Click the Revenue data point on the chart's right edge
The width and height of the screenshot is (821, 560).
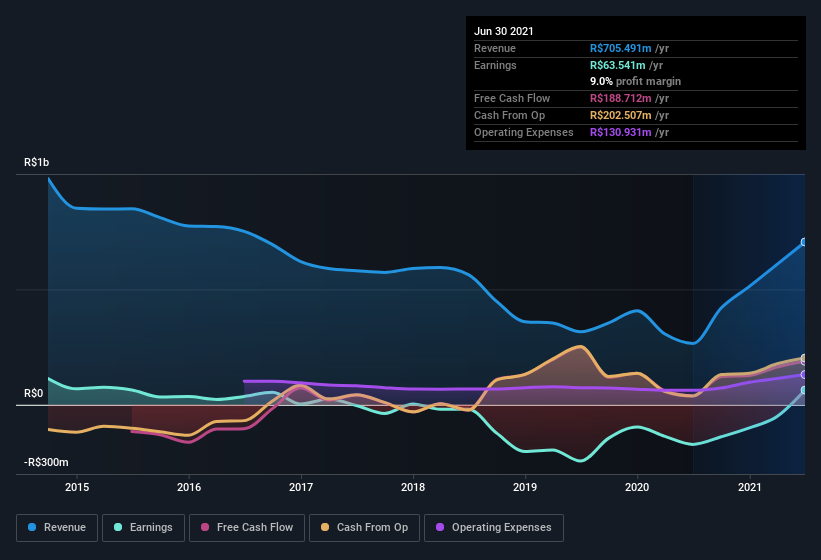(x=804, y=242)
